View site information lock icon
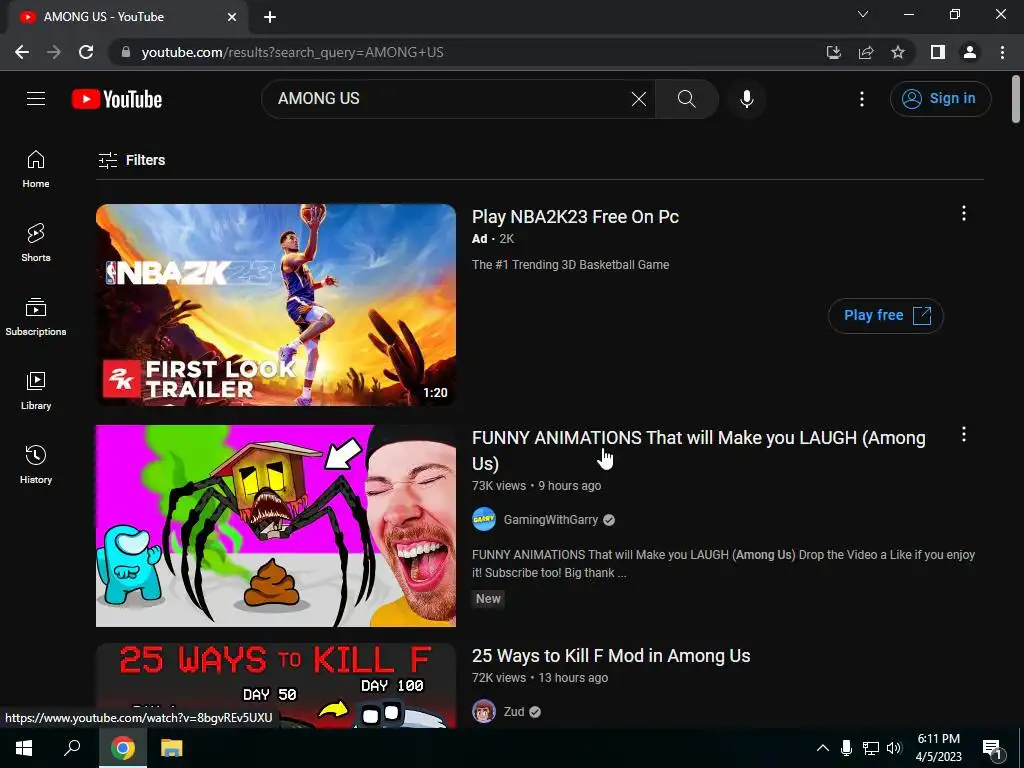The image size is (1024, 768). pos(126,52)
